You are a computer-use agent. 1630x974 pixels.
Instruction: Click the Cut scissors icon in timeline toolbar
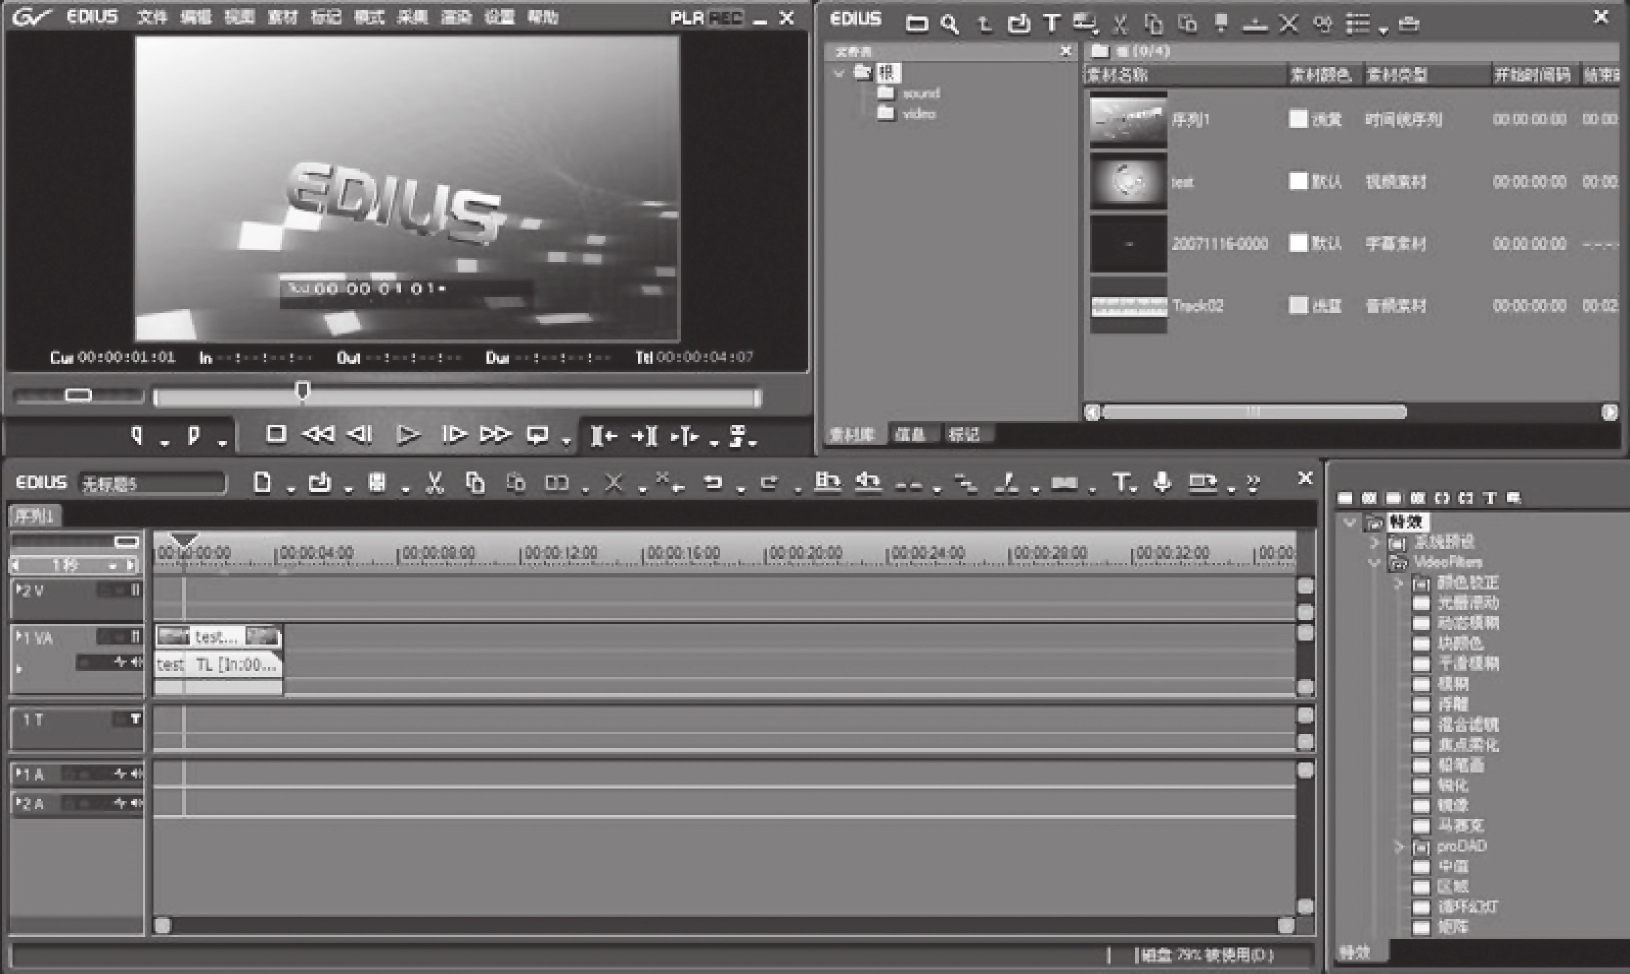click(x=434, y=483)
